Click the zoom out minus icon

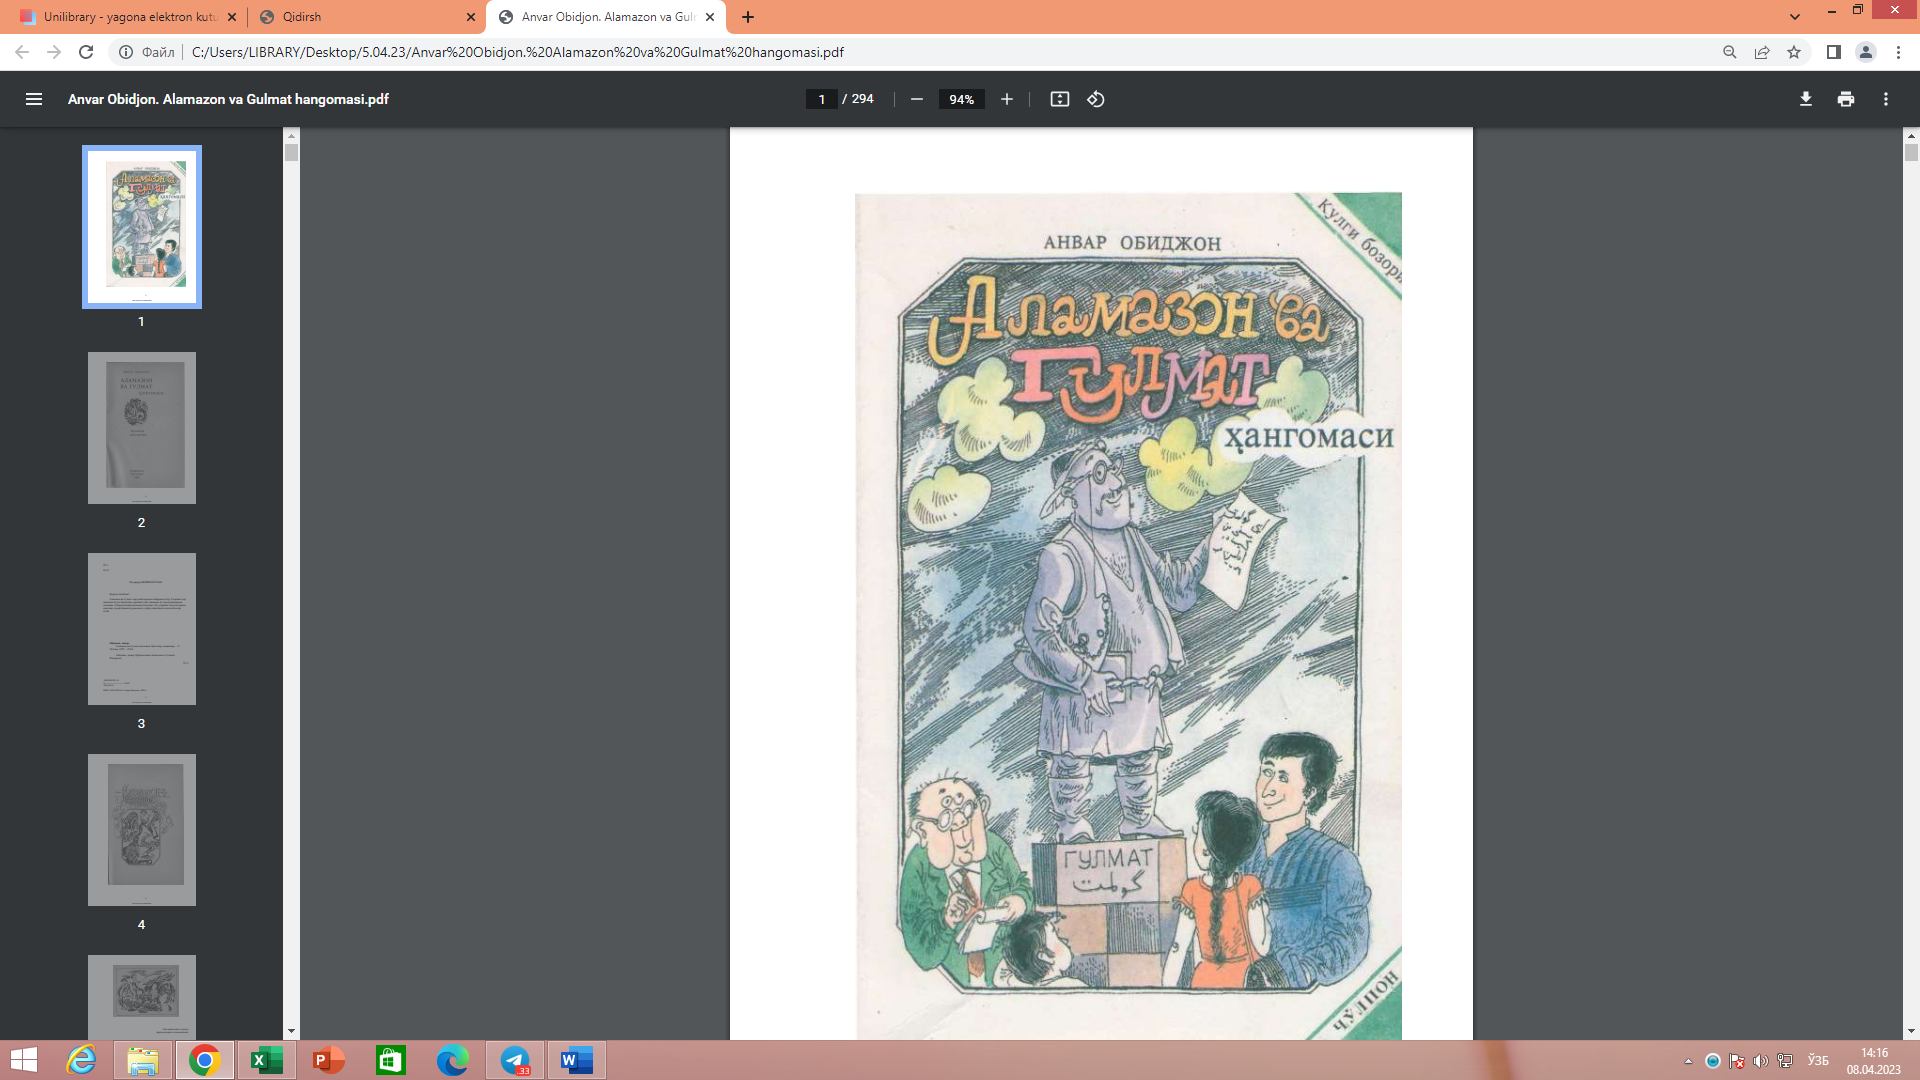click(916, 99)
